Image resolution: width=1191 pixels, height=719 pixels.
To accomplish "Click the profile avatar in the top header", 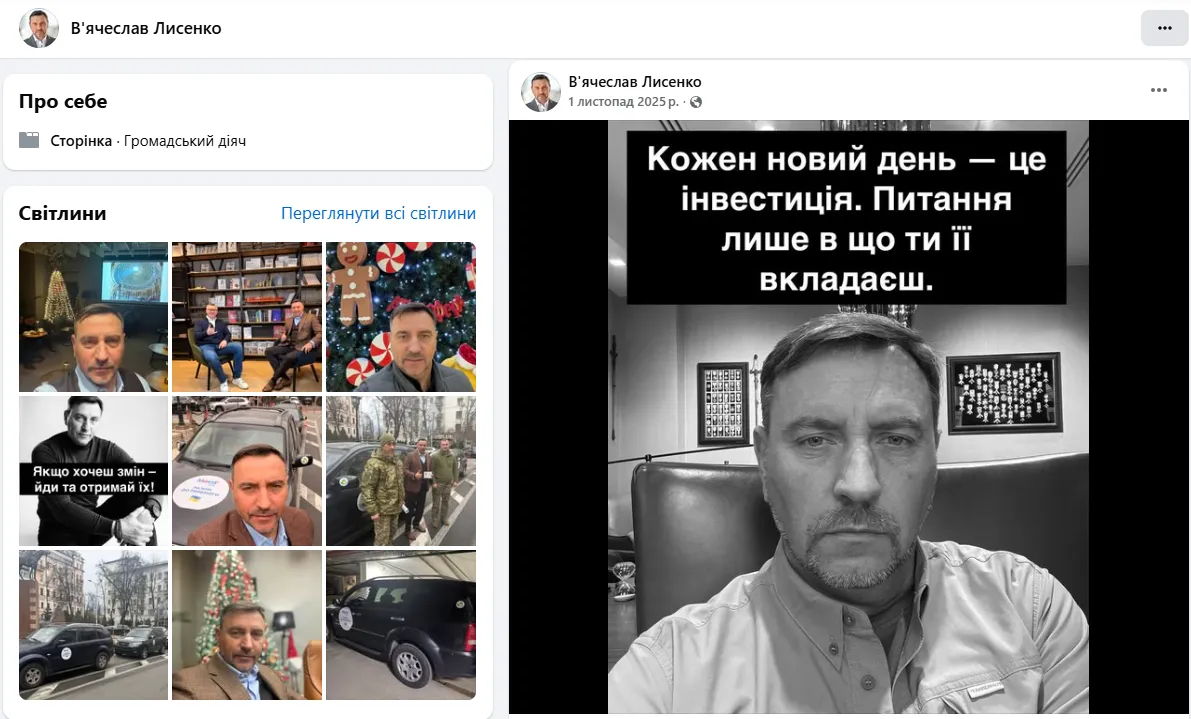I will point(39,28).
